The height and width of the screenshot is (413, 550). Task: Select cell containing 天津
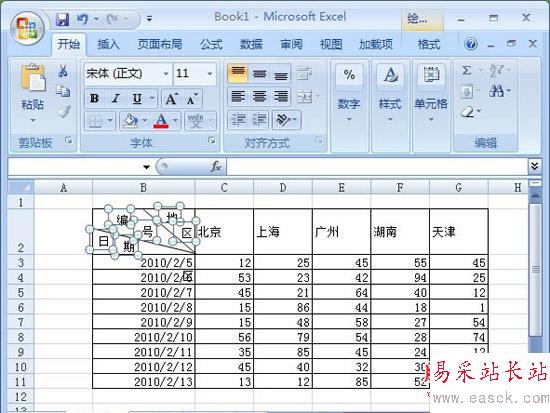click(459, 232)
